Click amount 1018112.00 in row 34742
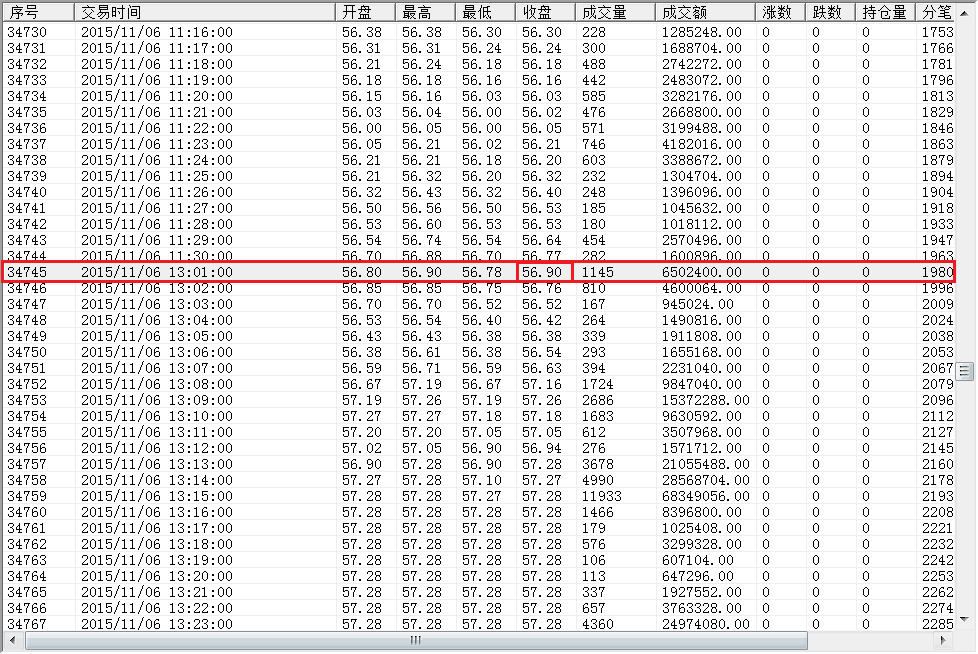 (x=702, y=224)
